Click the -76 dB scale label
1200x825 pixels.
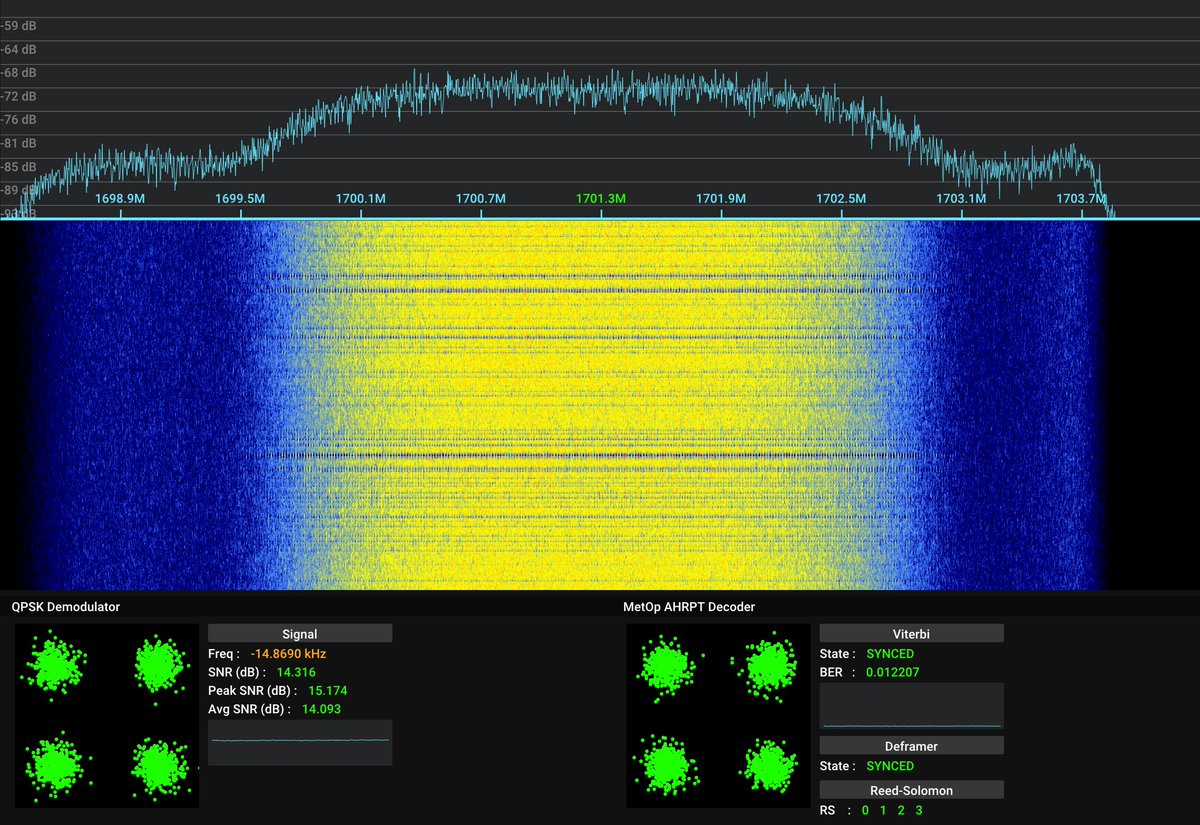(x=19, y=119)
